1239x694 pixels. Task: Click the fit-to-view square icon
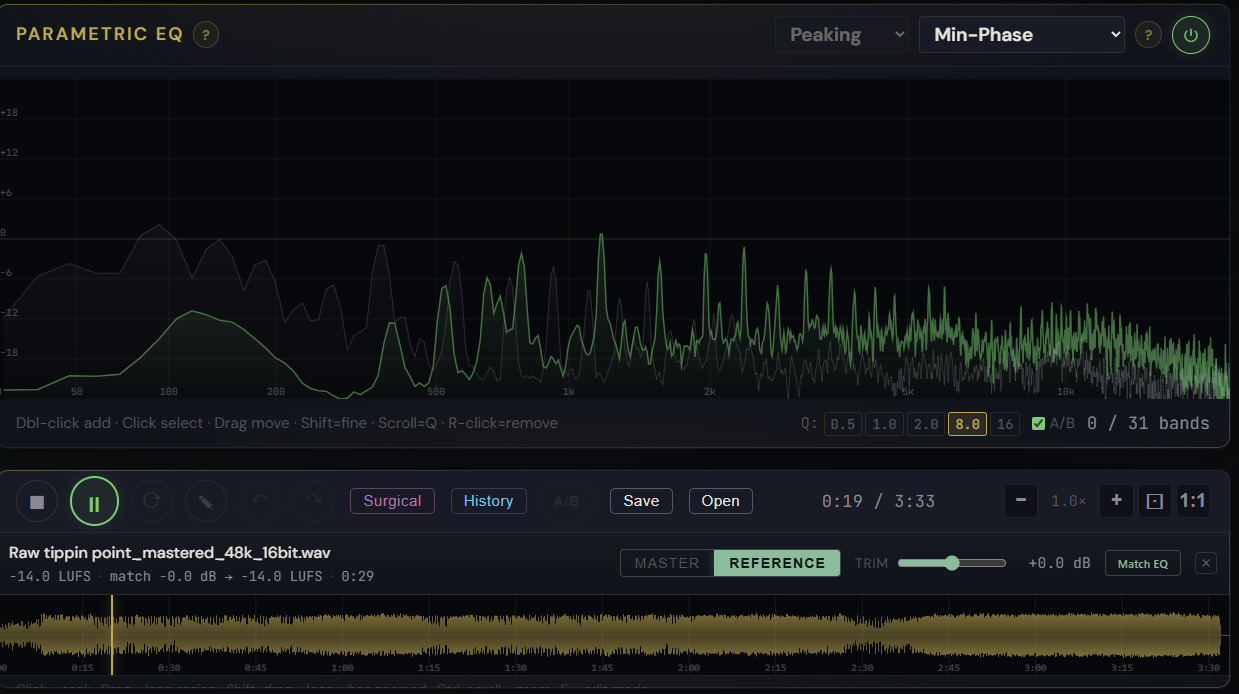(1155, 501)
